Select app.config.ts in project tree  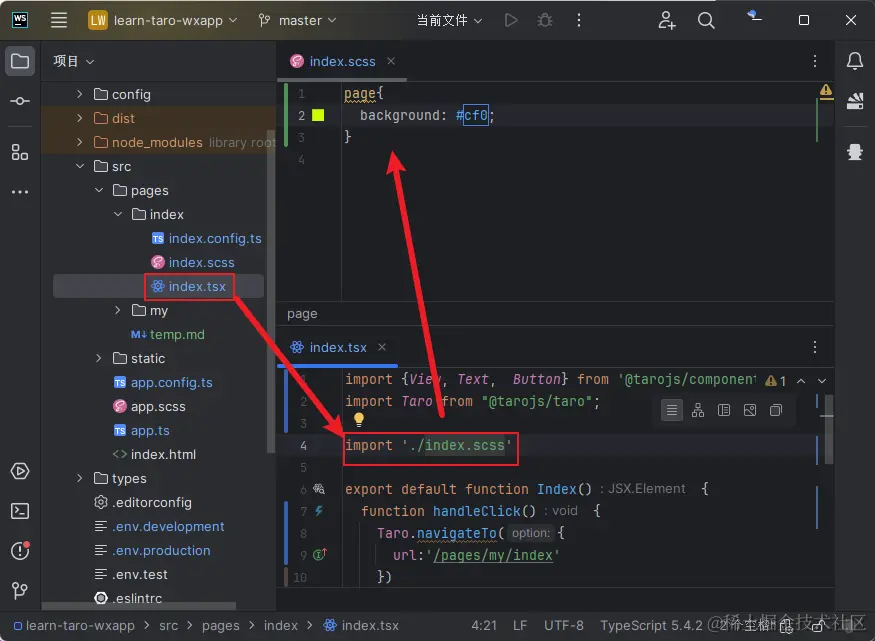tap(171, 382)
